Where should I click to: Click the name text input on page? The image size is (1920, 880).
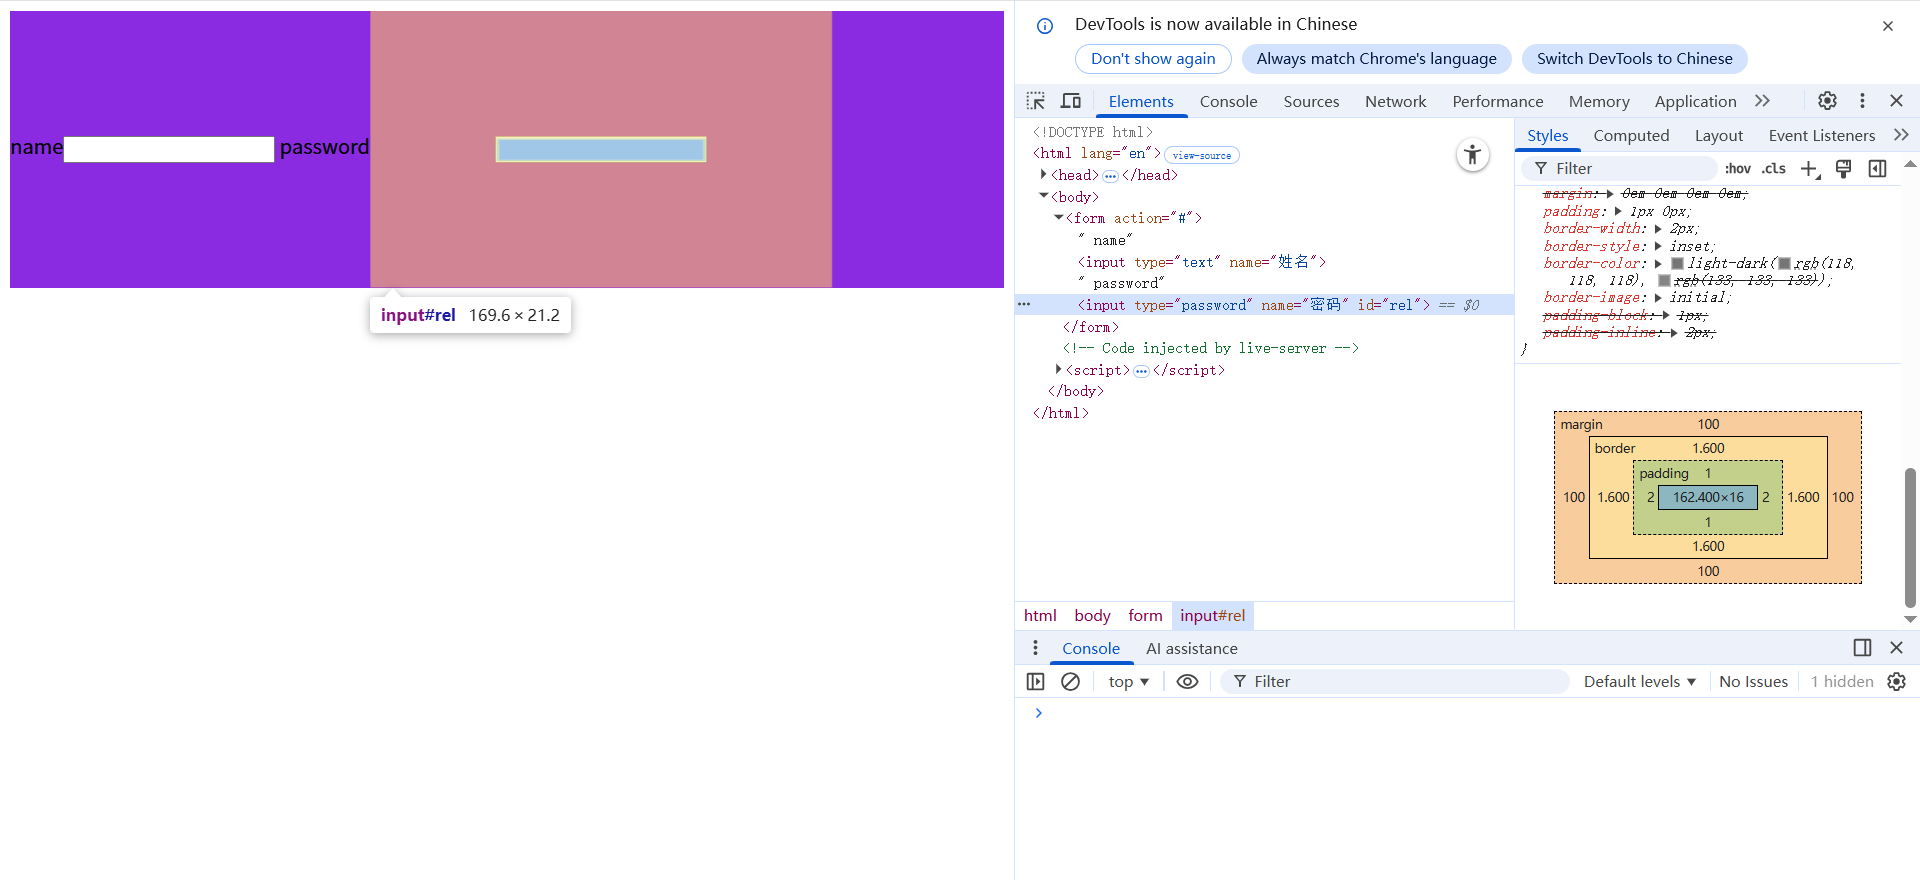(x=169, y=149)
